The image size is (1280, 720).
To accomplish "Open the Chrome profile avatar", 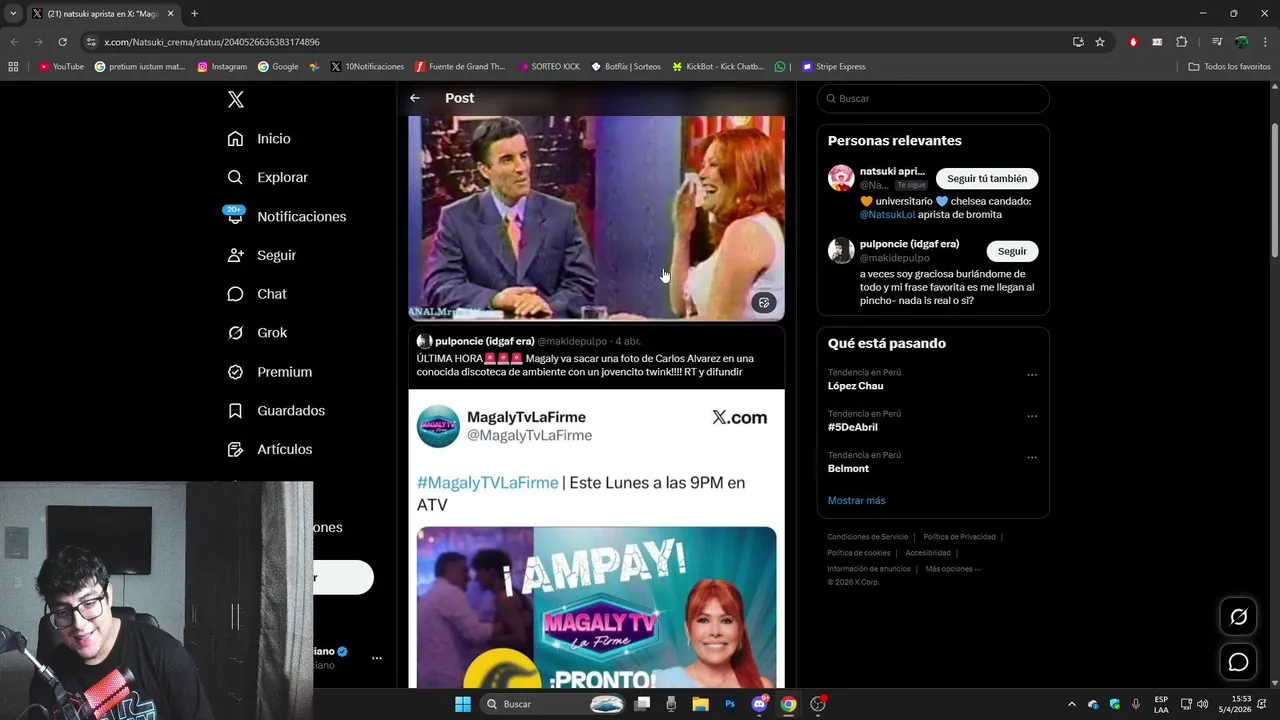I will [1241, 42].
